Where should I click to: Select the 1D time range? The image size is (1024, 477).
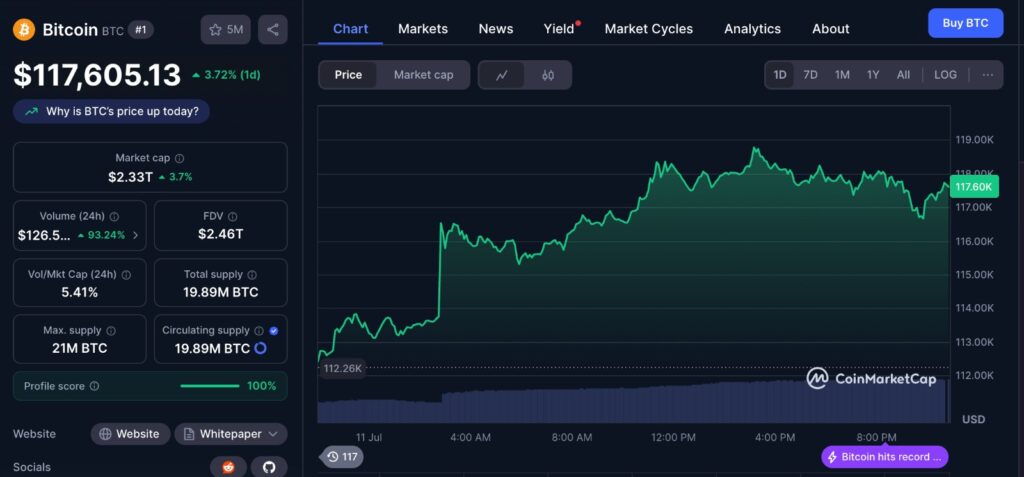(780, 74)
